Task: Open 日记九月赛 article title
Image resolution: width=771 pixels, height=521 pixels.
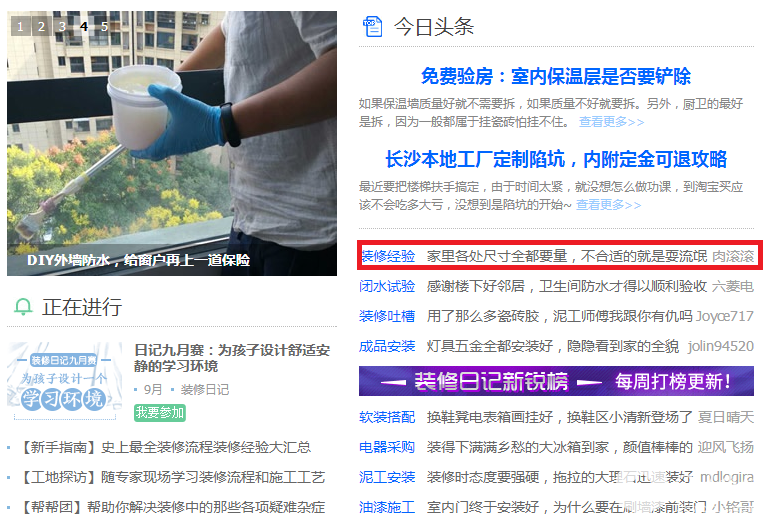Action: pyautogui.click(x=232, y=358)
